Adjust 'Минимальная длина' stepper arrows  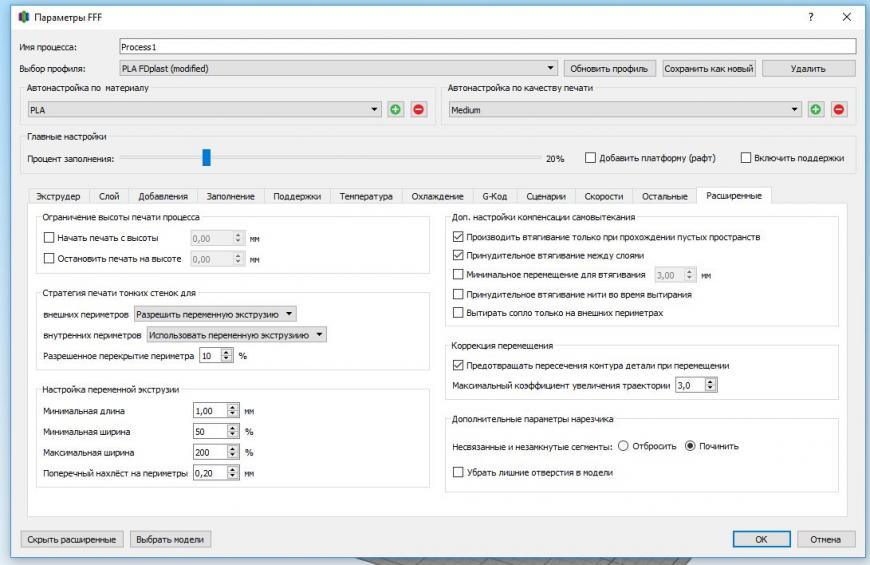[x=233, y=411]
